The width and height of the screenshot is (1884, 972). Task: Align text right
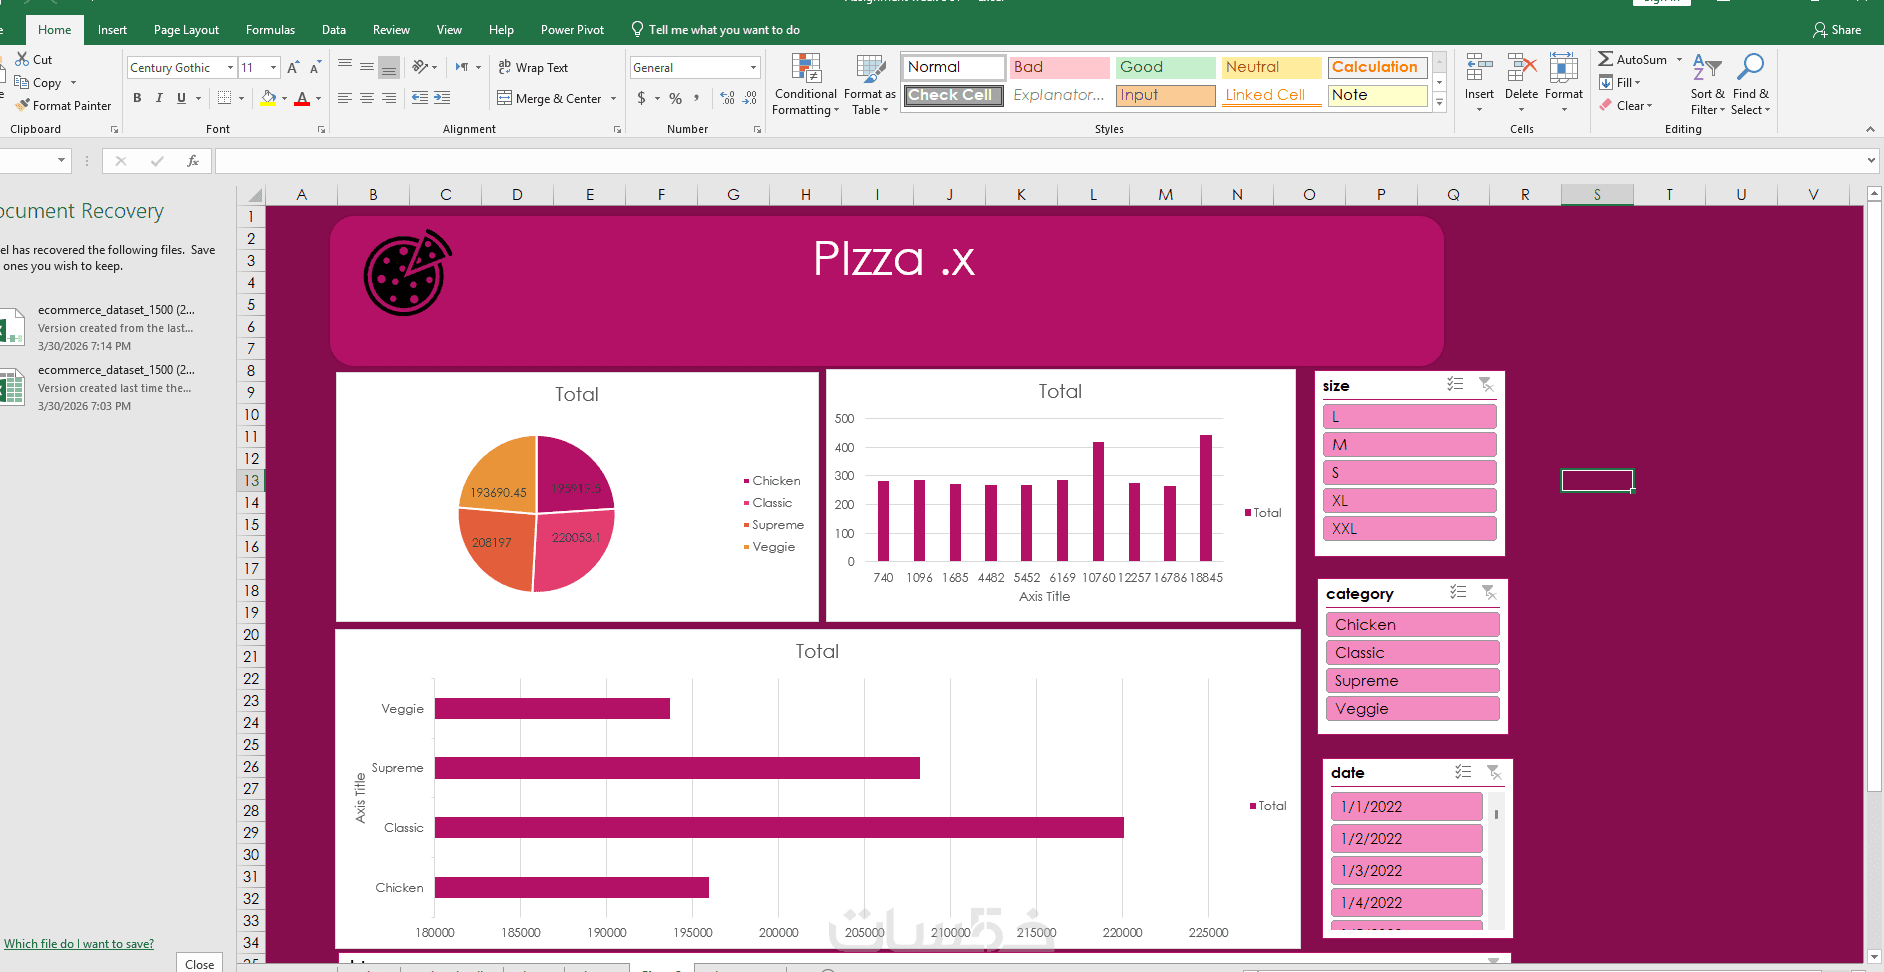coord(389,98)
